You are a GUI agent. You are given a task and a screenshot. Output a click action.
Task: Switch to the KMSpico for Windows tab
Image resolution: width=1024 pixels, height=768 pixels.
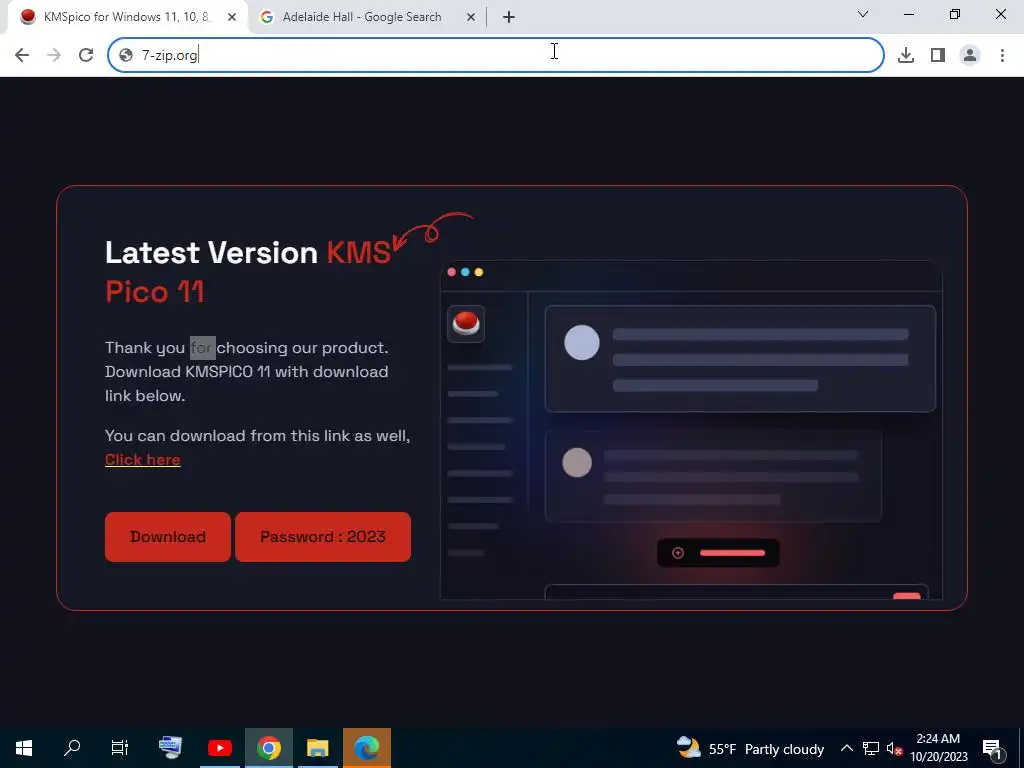[127, 17]
